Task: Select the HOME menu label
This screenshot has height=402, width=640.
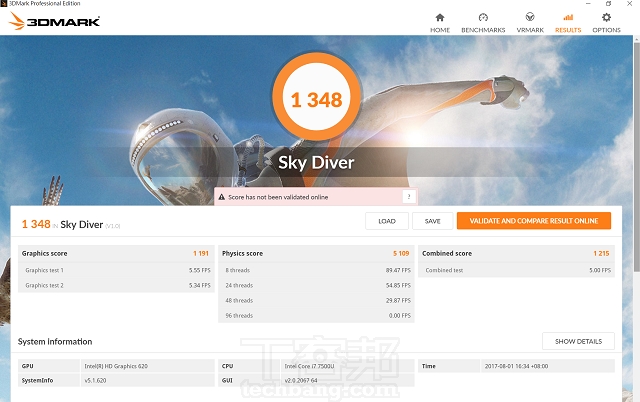Action: pyautogui.click(x=440, y=30)
